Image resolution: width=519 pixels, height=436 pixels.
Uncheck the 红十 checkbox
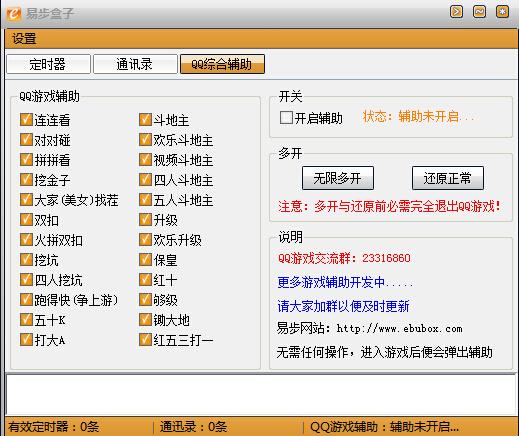(x=145, y=280)
